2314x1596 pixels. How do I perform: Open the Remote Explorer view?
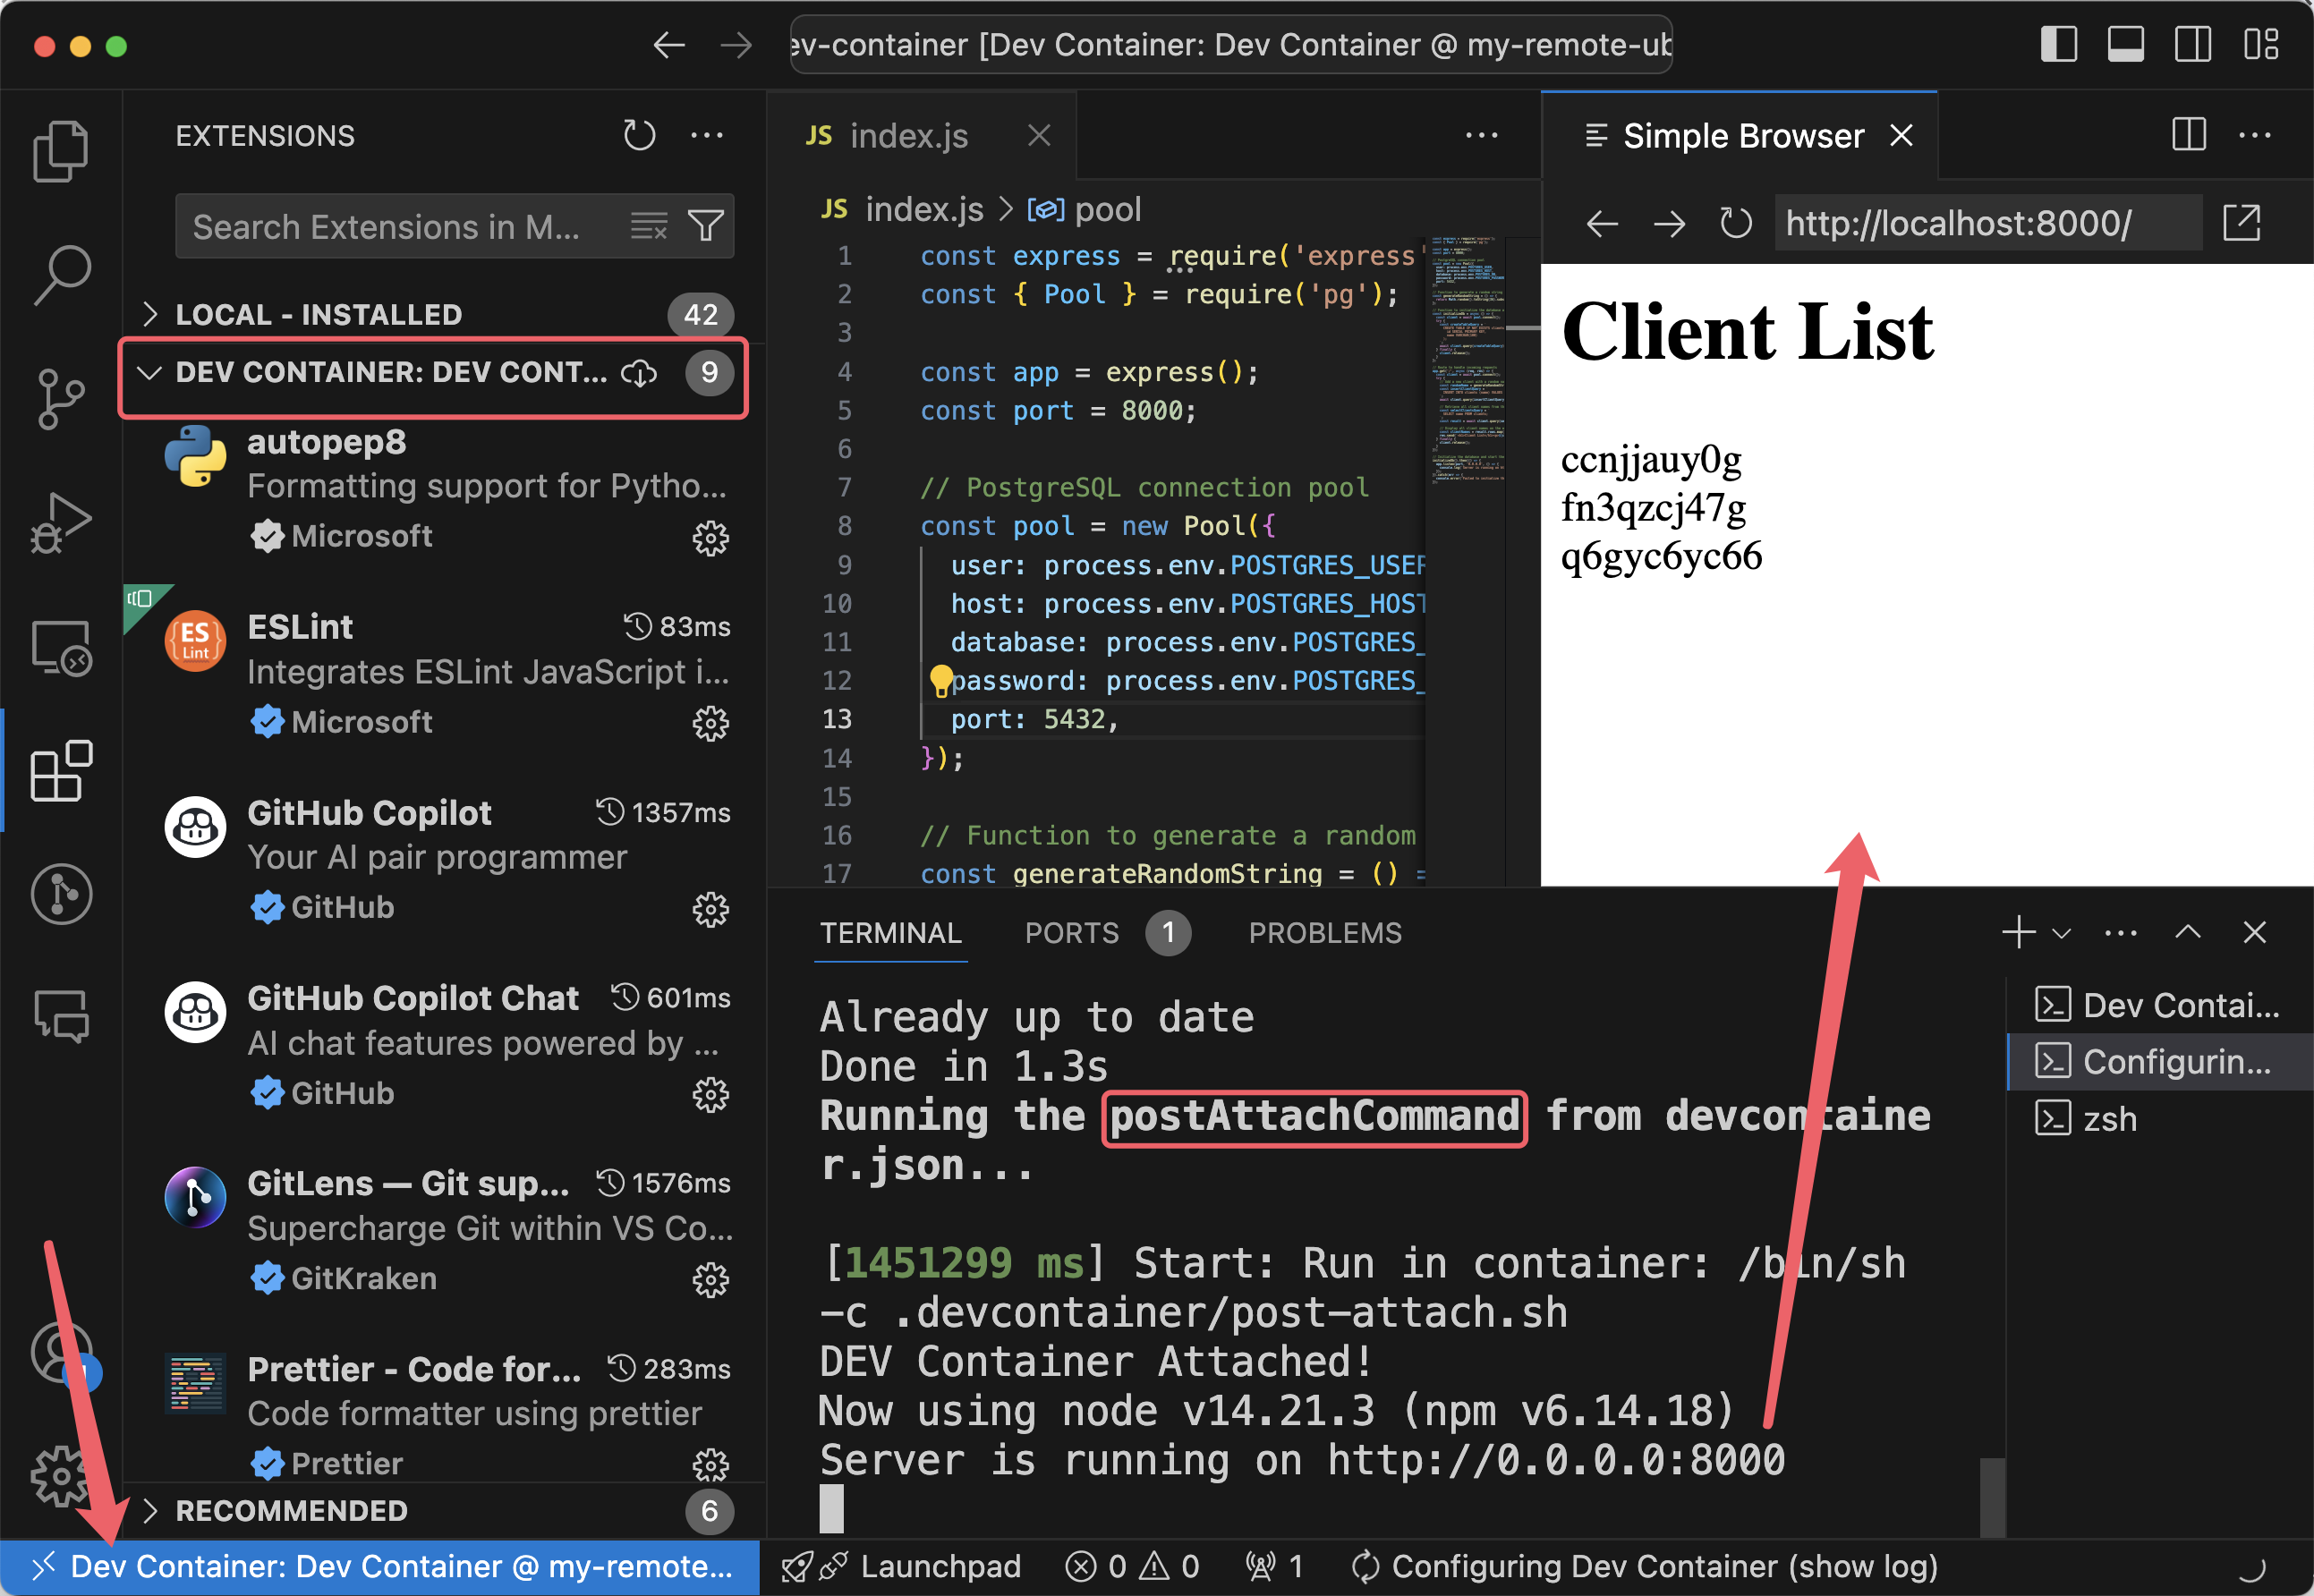pos(62,646)
